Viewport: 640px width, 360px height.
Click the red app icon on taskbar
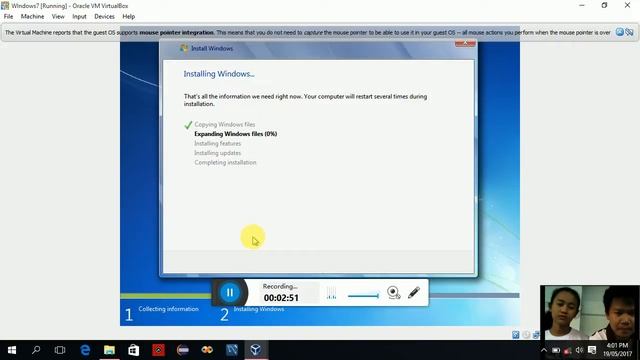tap(158, 350)
